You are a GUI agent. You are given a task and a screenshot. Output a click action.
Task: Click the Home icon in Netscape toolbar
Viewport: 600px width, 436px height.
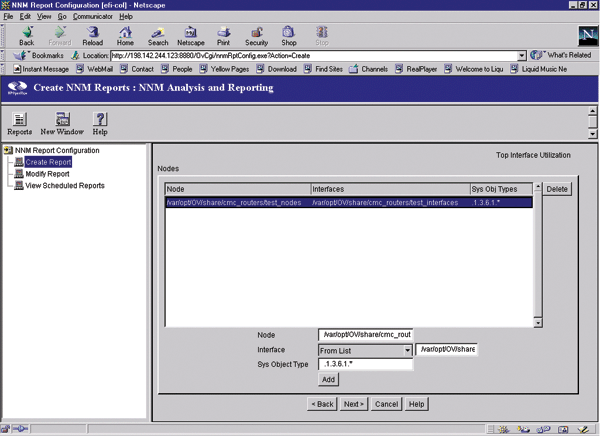pos(125,34)
